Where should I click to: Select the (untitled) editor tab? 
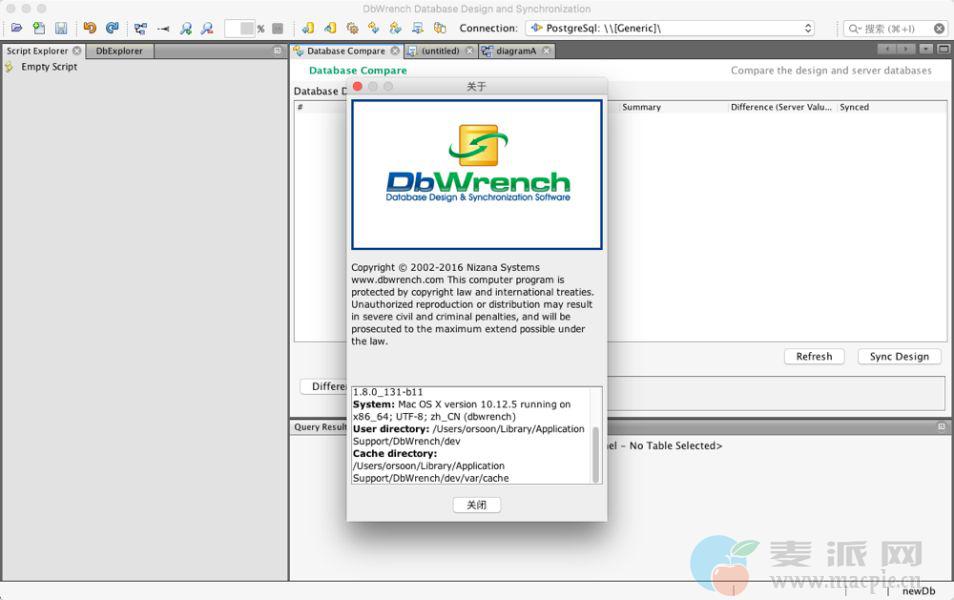point(439,50)
